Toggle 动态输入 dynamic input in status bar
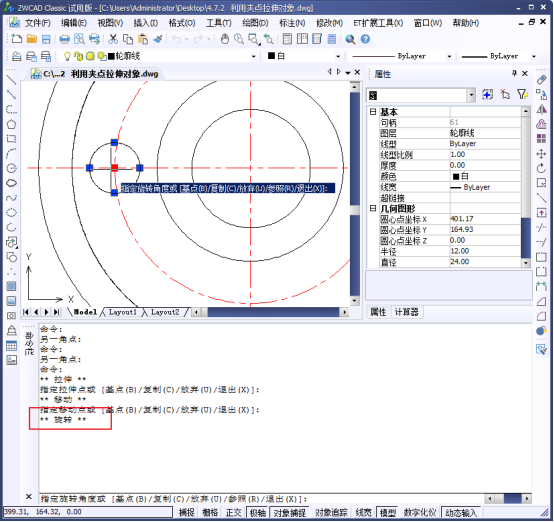The image size is (554, 522). [461, 512]
